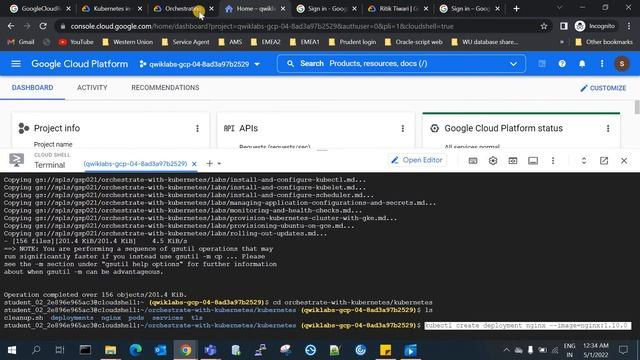Switch to the RECOMMENDATIONS tab
The height and width of the screenshot is (360, 640).
pyautogui.click(x=165, y=88)
